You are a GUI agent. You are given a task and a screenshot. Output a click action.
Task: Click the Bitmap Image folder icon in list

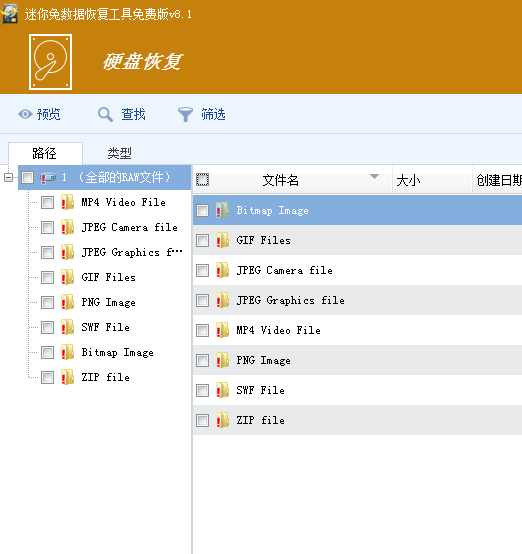(x=222, y=210)
